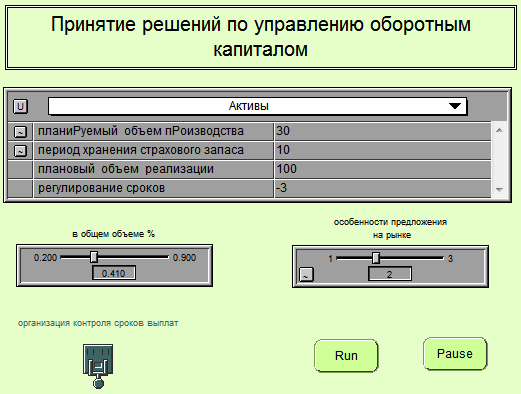Click the 0.900 maximum slider label

coord(184,258)
